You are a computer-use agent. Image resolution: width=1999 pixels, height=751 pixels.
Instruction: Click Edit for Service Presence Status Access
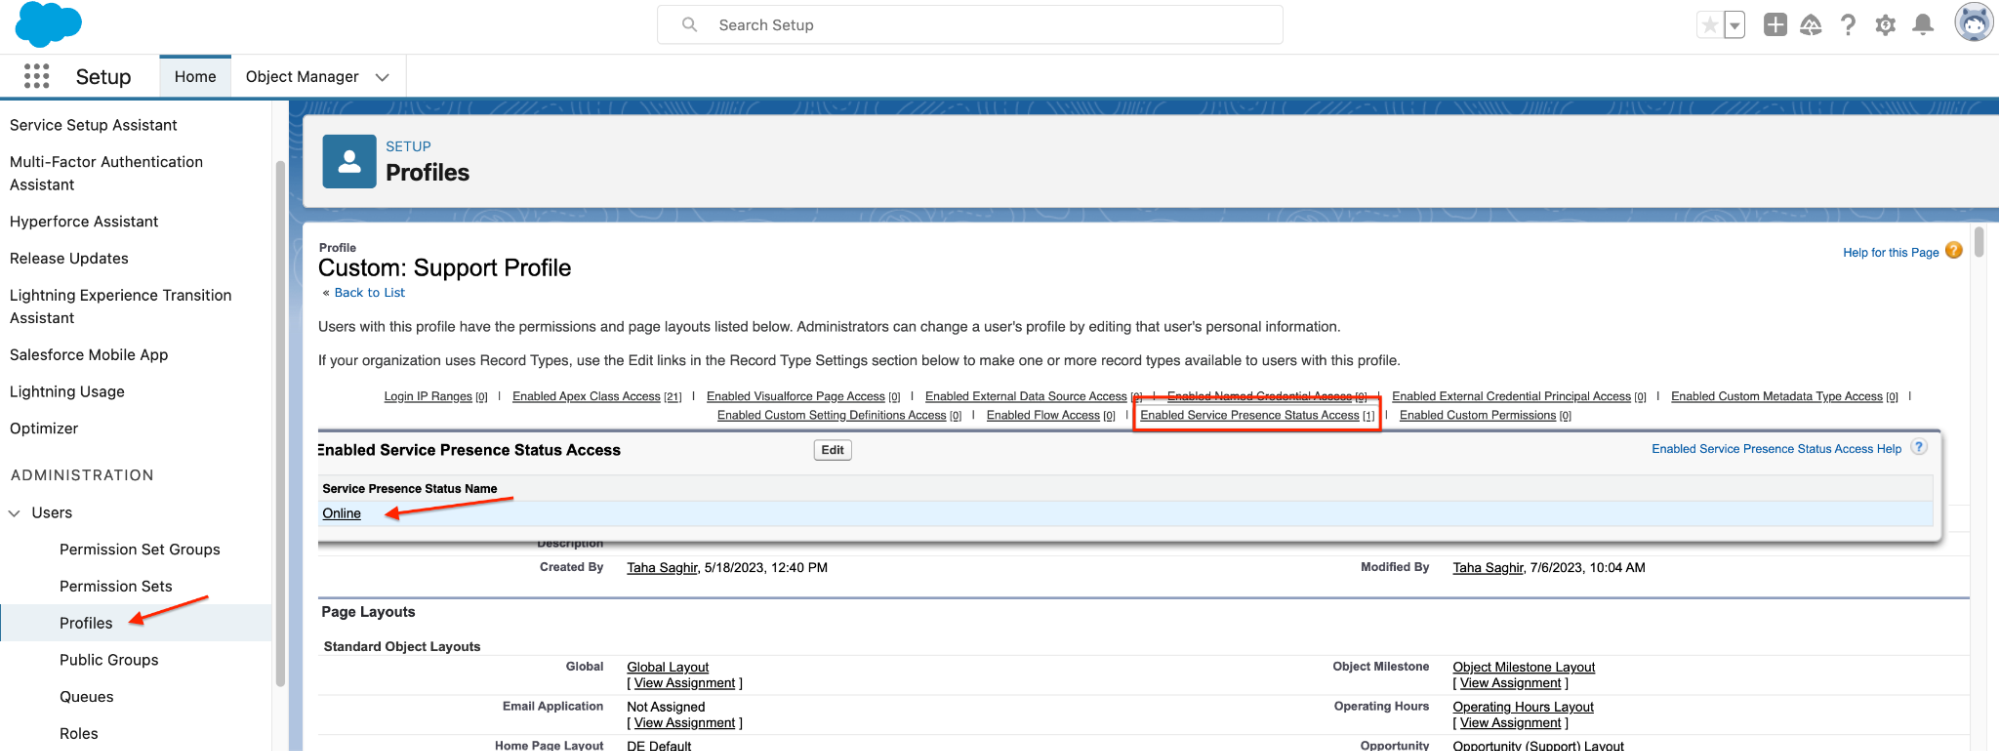(832, 450)
